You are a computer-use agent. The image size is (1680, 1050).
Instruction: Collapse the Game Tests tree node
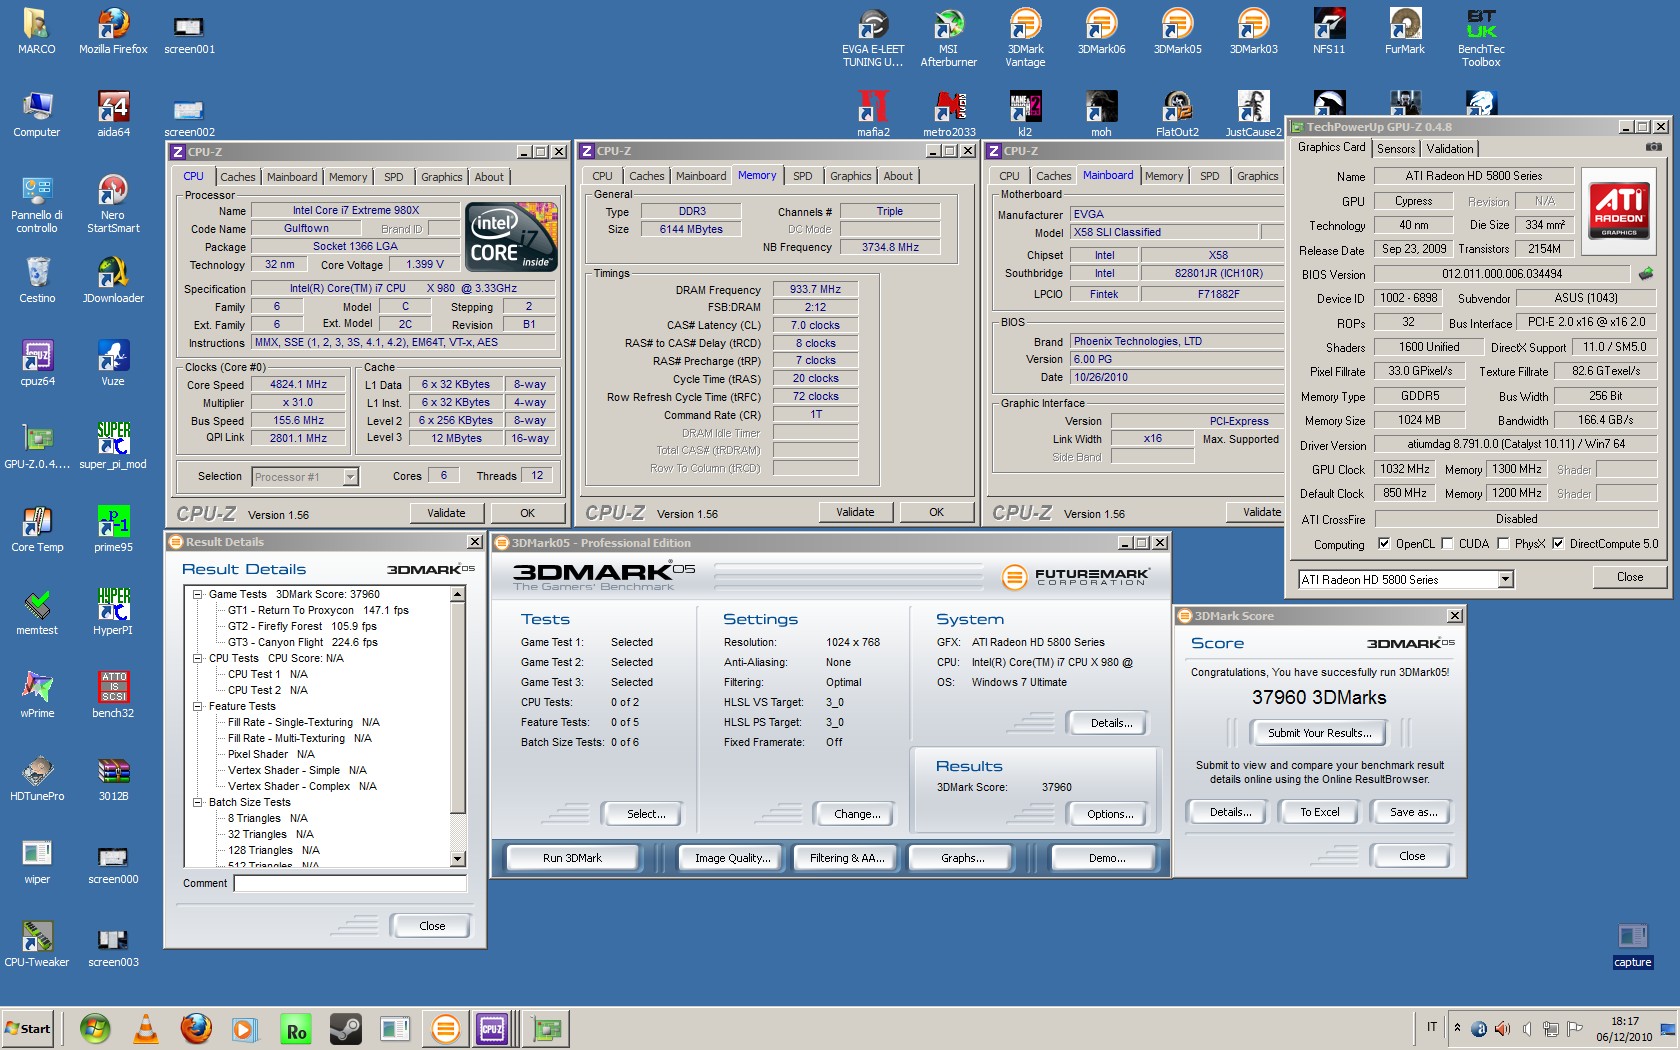coord(198,594)
